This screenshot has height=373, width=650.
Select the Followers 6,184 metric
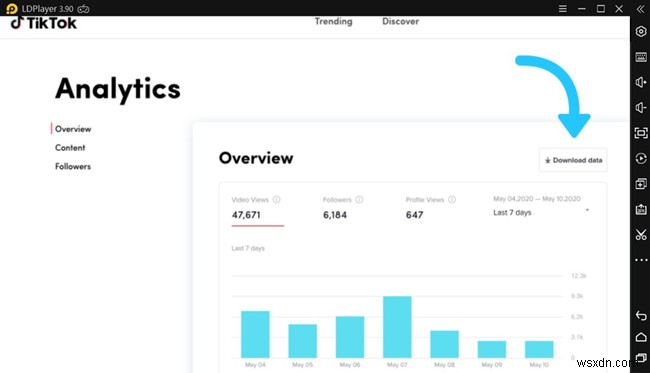pyautogui.click(x=343, y=209)
